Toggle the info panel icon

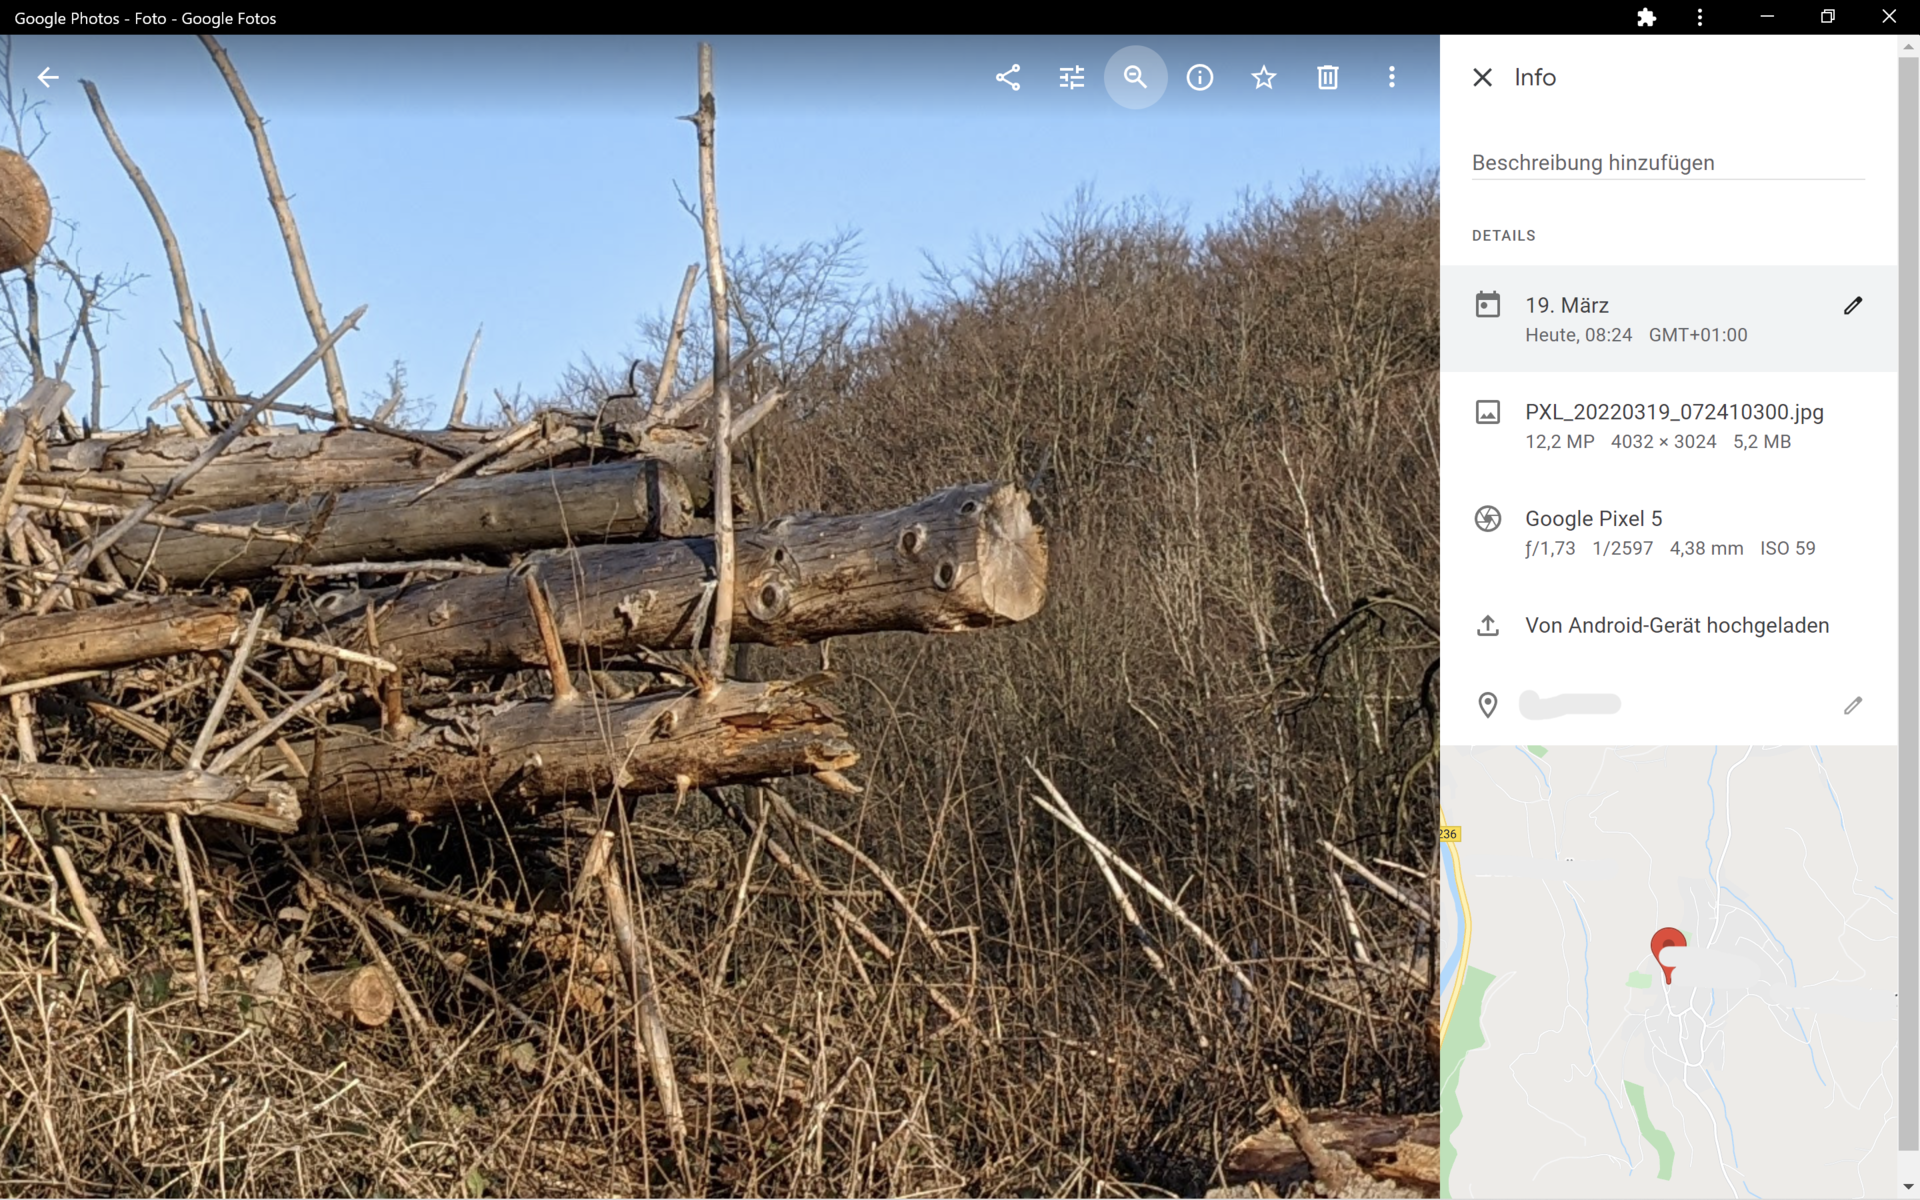coord(1200,77)
